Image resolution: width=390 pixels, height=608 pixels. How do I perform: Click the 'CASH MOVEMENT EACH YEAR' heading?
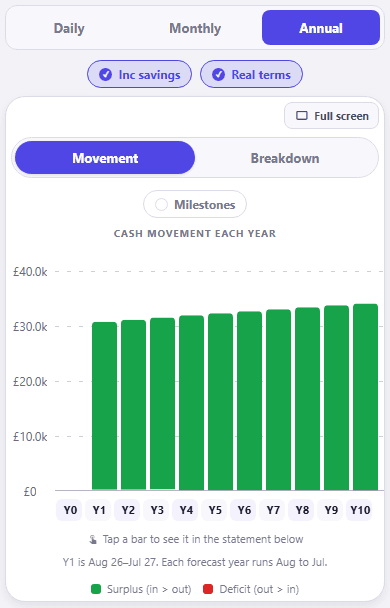(195, 233)
